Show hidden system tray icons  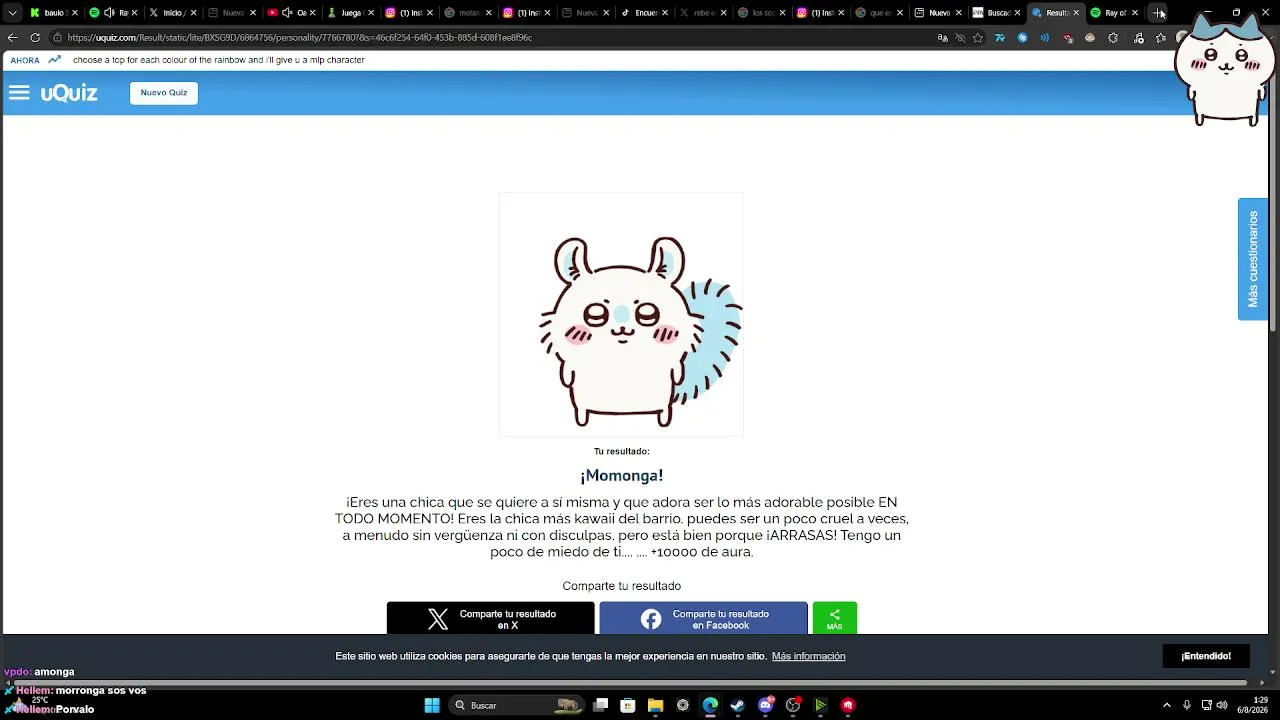(x=1166, y=705)
